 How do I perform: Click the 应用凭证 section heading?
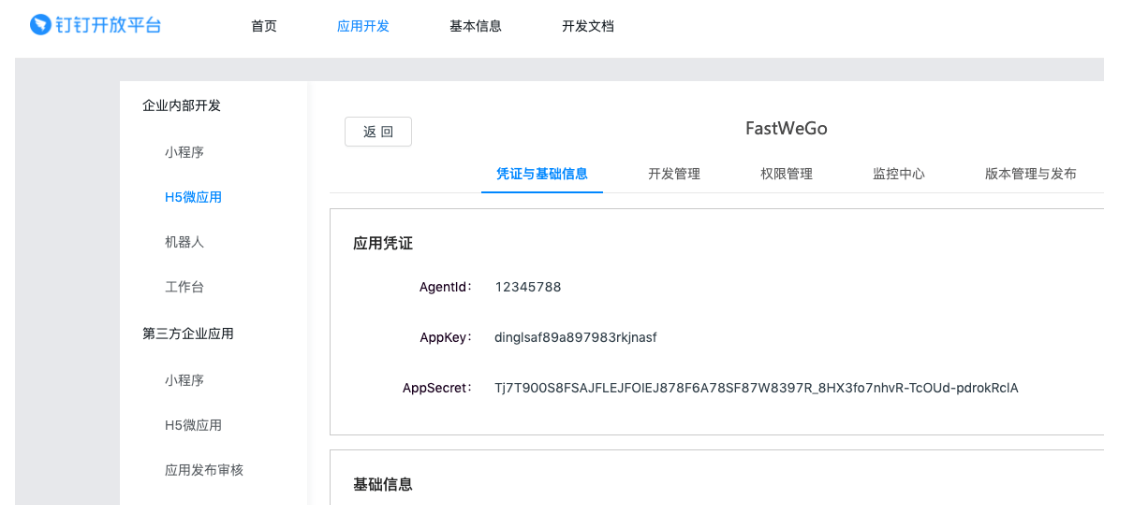point(382,243)
